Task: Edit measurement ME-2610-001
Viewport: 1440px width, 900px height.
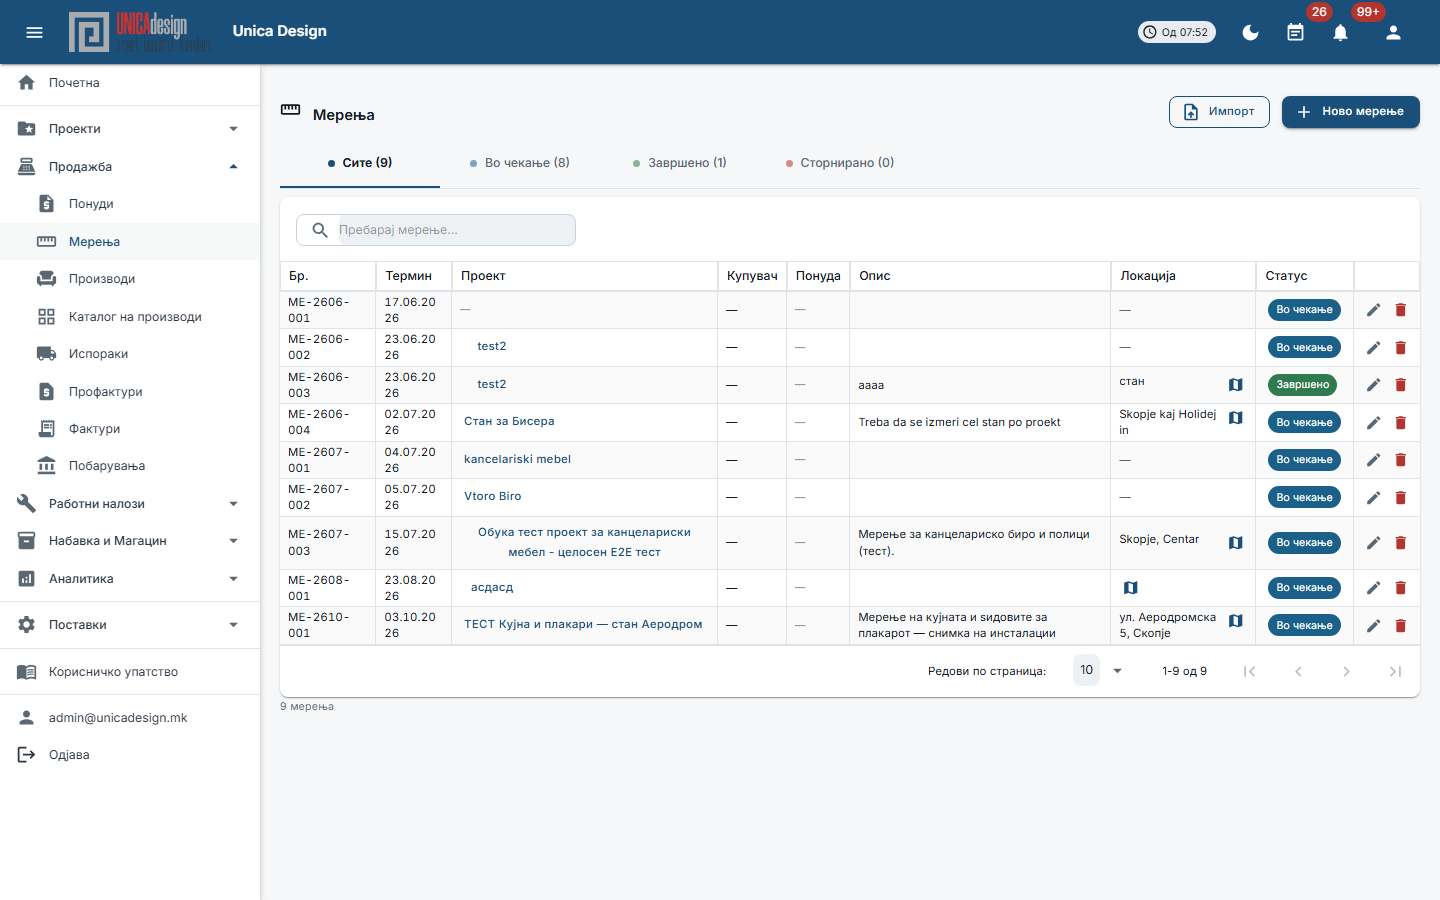Action: (x=1373, y=626)
